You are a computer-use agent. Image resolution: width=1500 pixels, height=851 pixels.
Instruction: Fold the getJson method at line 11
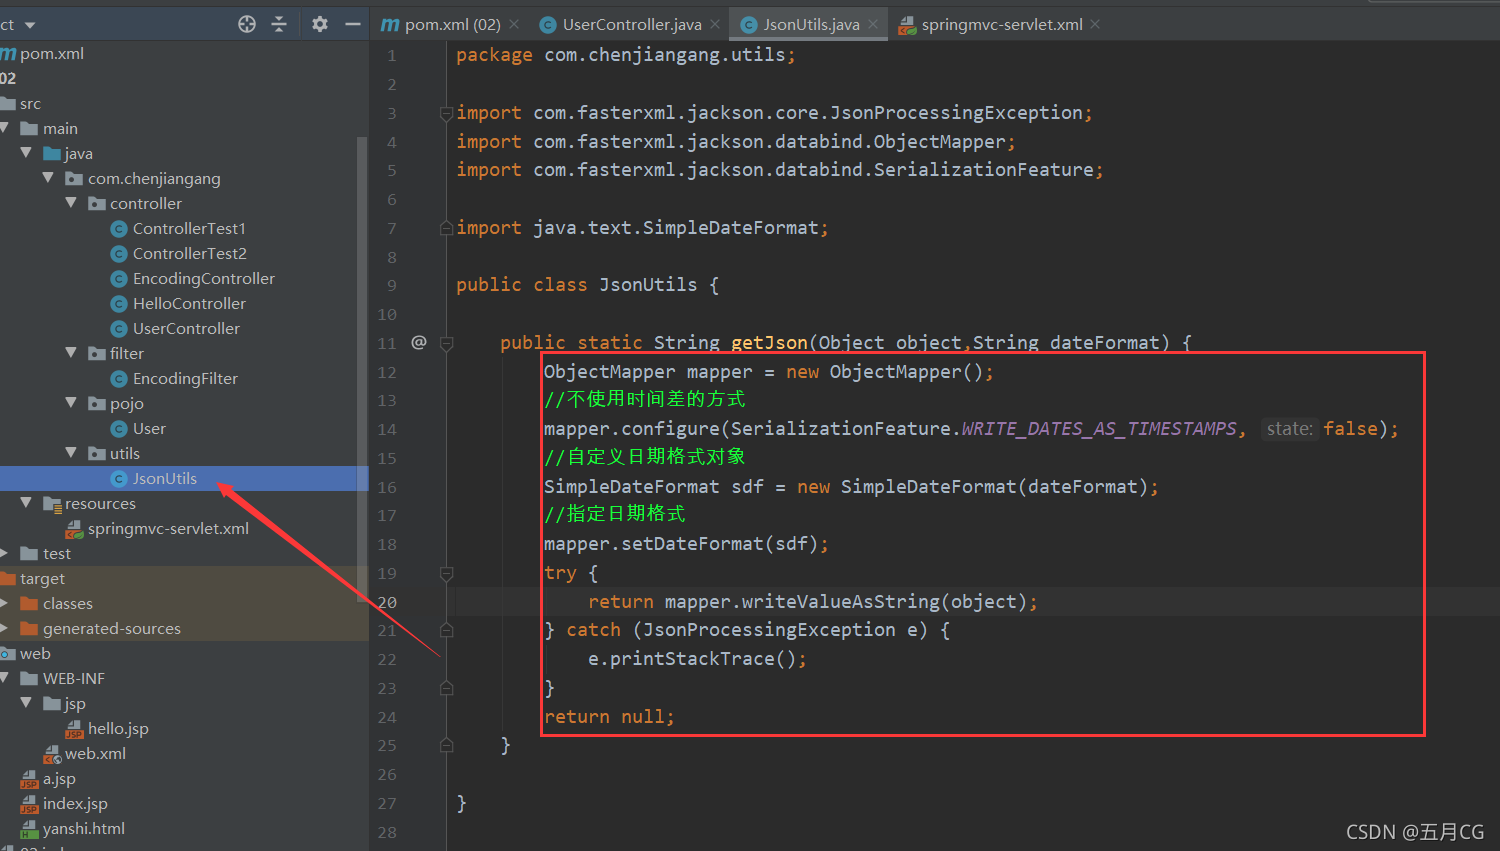(x=447, y=343)
